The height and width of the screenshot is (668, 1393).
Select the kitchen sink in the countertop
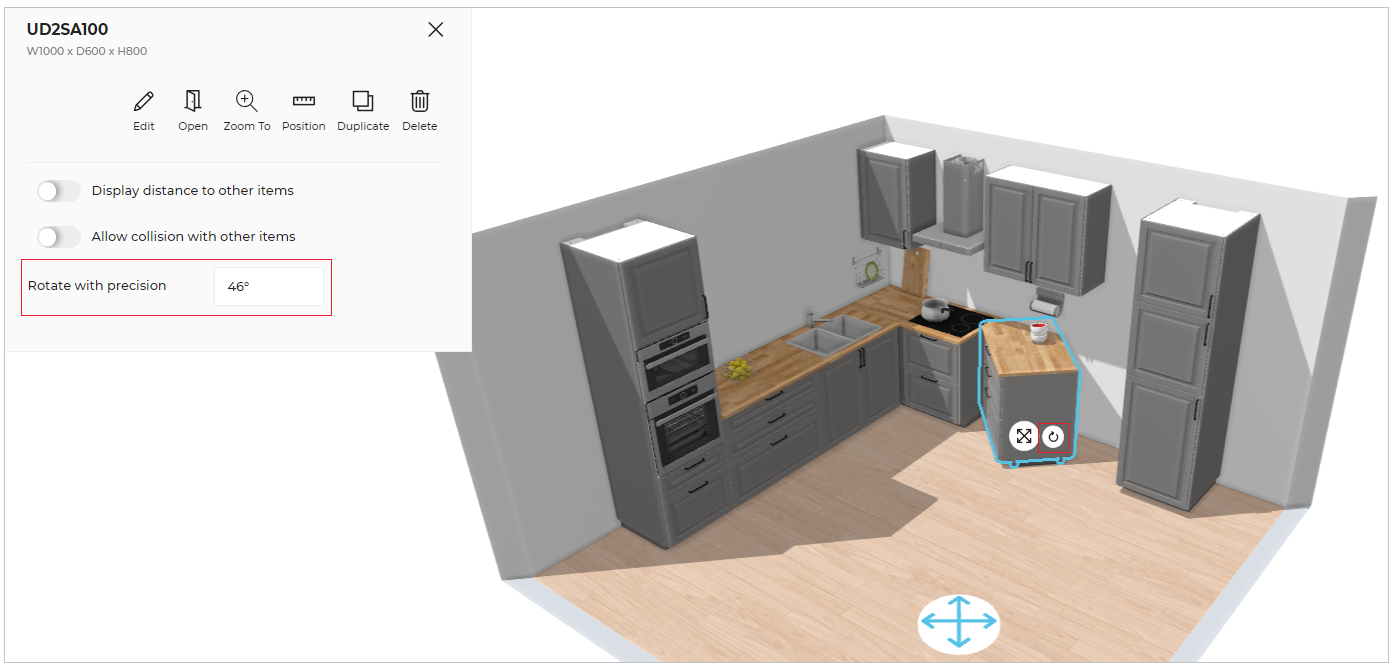[x=833, y=334]
